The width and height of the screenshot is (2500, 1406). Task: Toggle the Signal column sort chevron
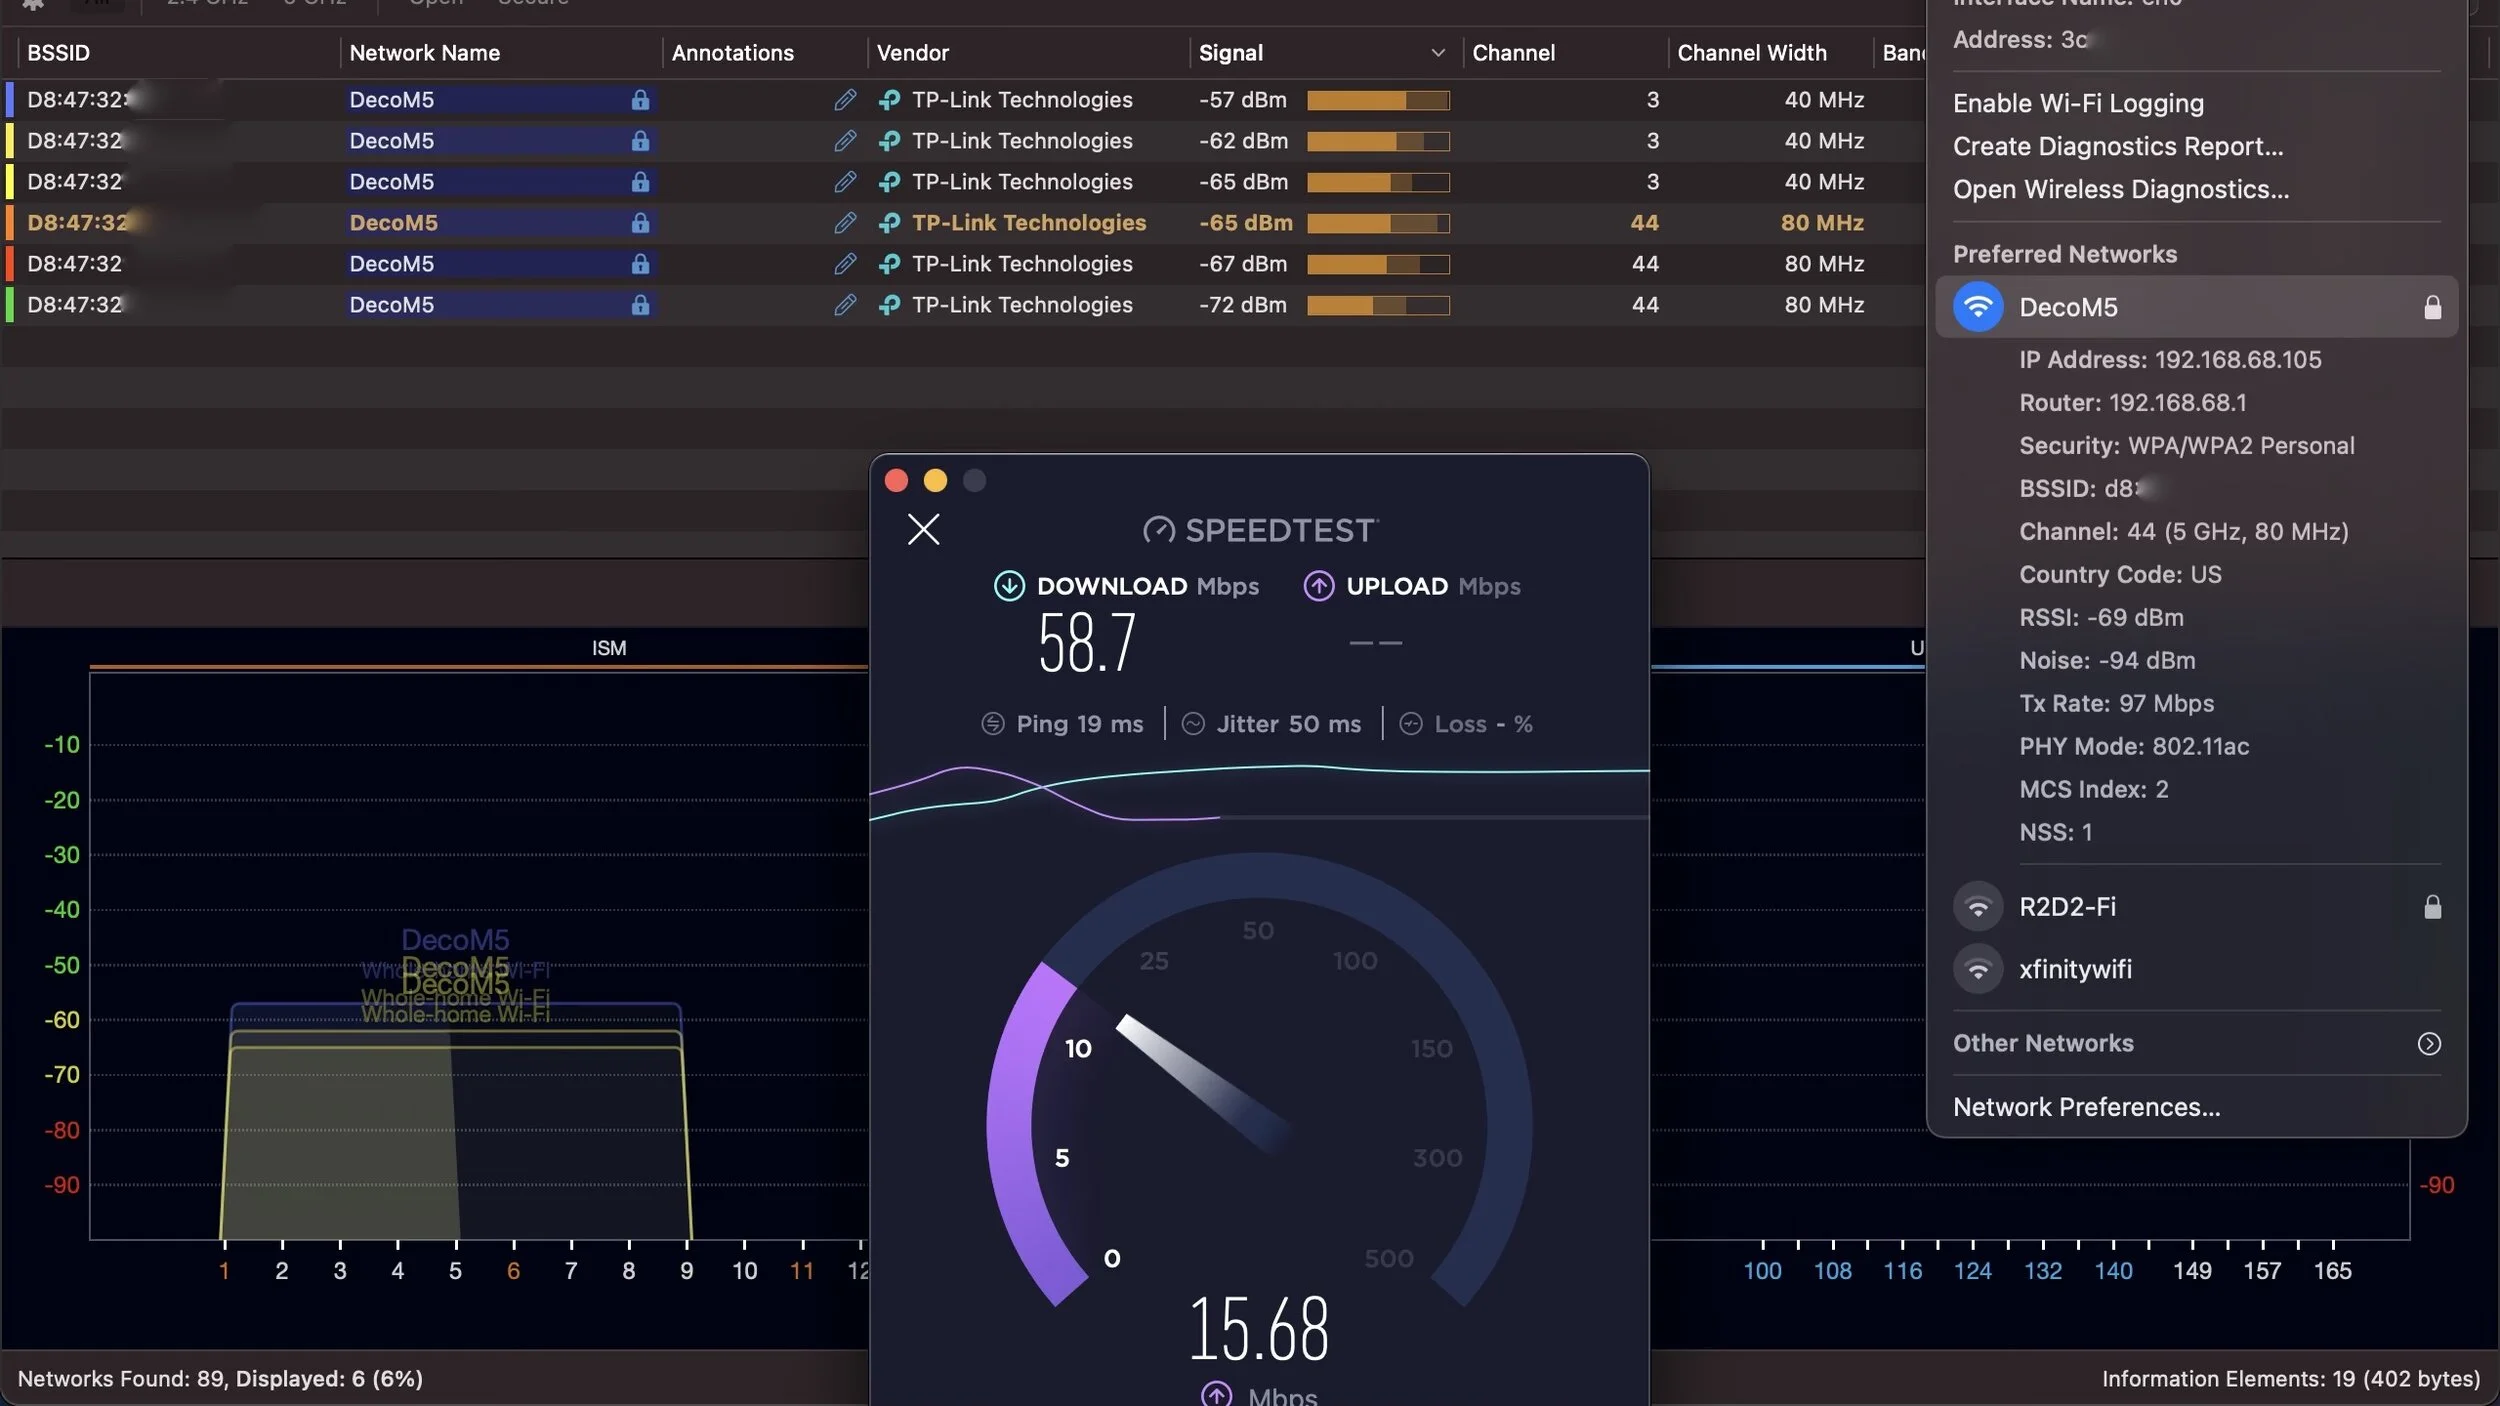(1437, 53)
